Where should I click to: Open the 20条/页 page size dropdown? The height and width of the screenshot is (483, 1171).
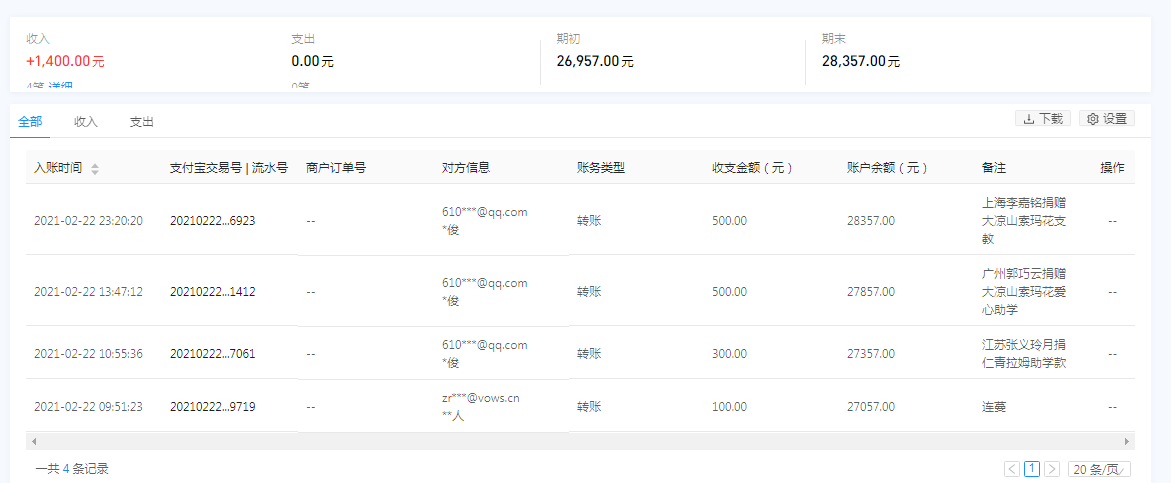[x=1099, y=469]
